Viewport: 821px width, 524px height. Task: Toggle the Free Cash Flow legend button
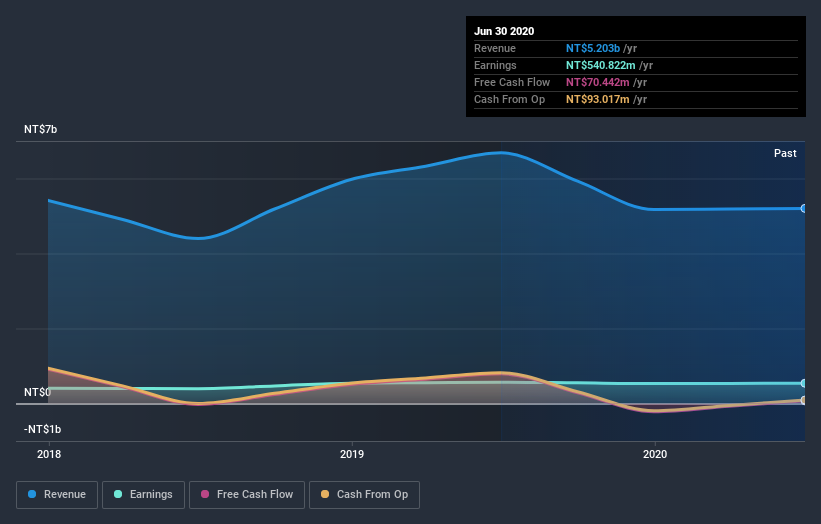tap(247, 495)
